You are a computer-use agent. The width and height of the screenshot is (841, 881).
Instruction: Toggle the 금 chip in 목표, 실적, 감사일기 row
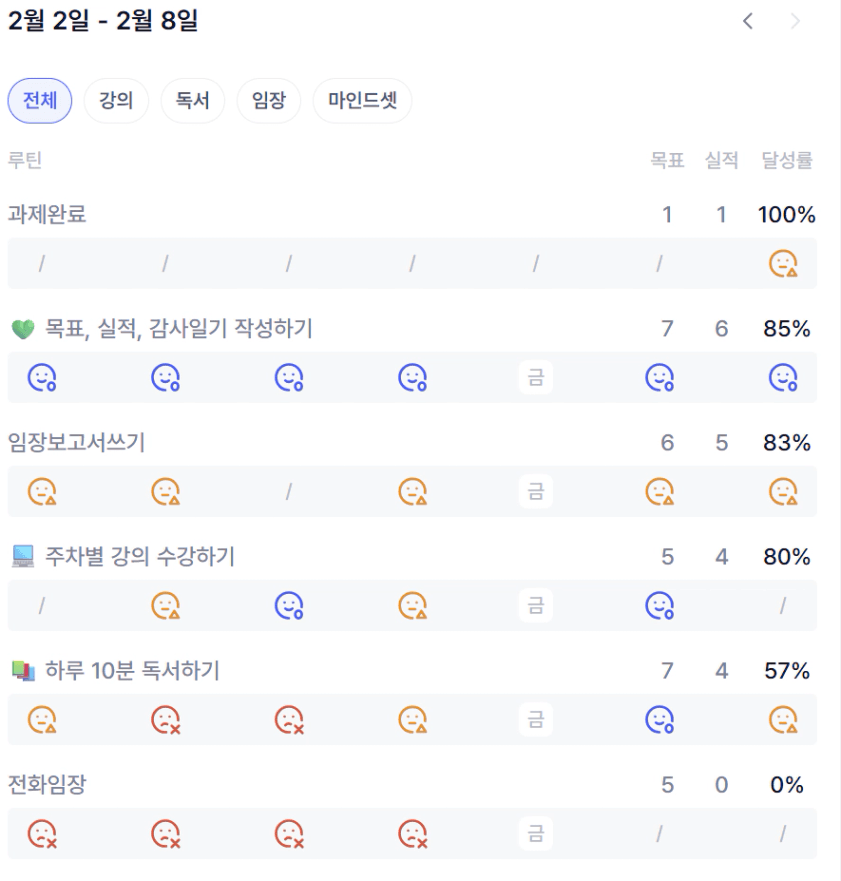tap(535, 377)
